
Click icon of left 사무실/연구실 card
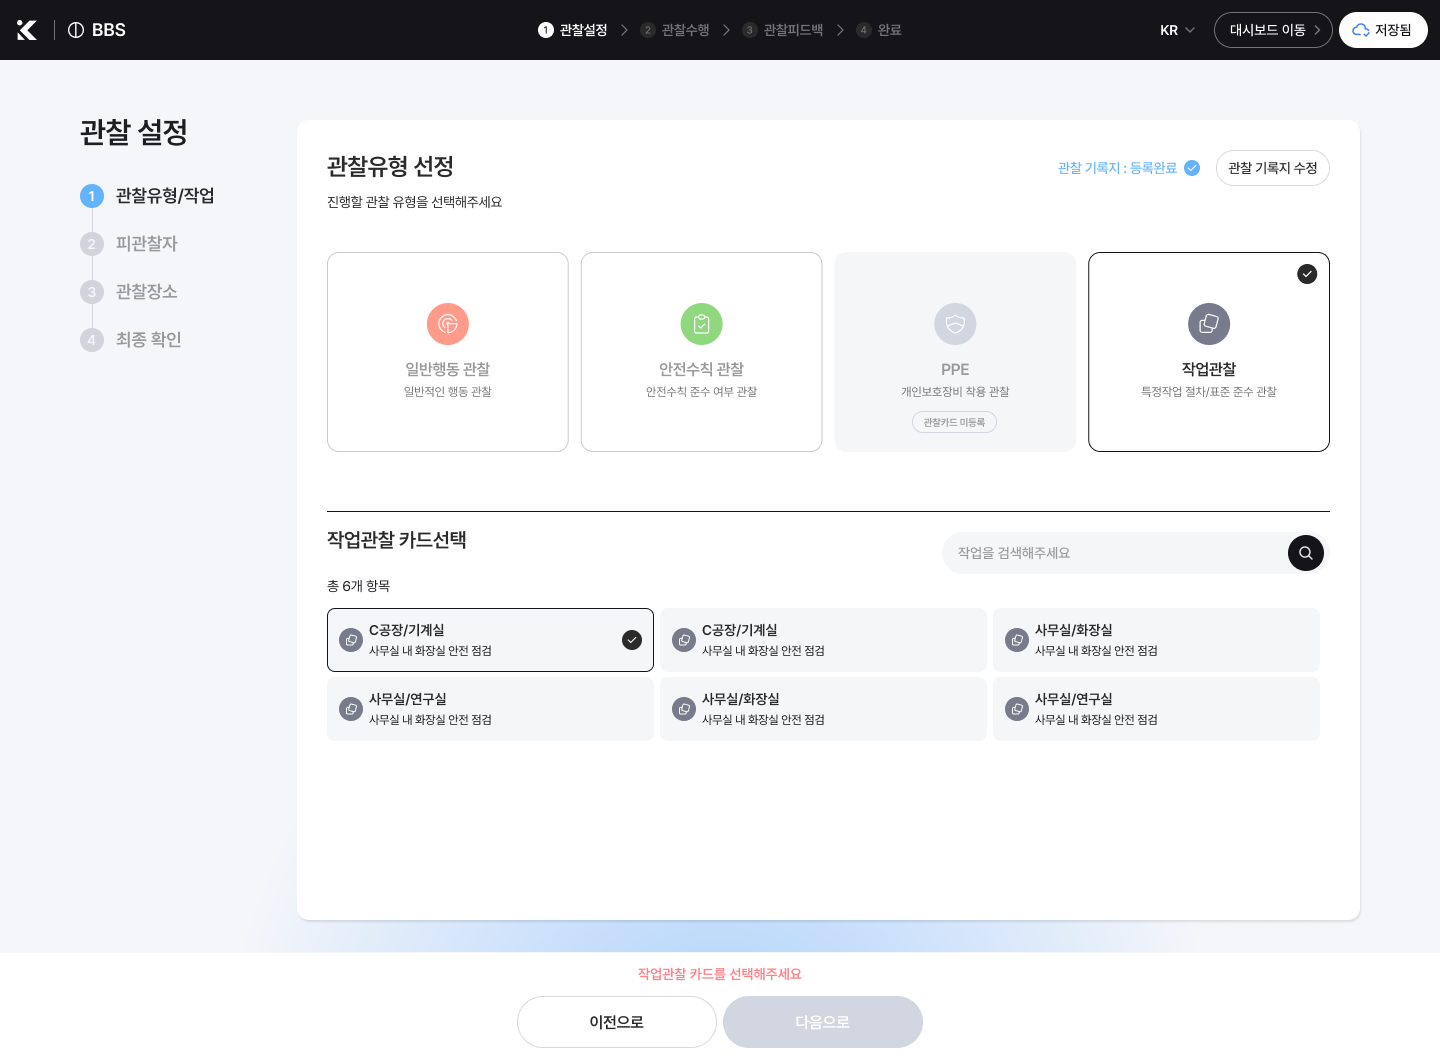click(x=351, y=709)
